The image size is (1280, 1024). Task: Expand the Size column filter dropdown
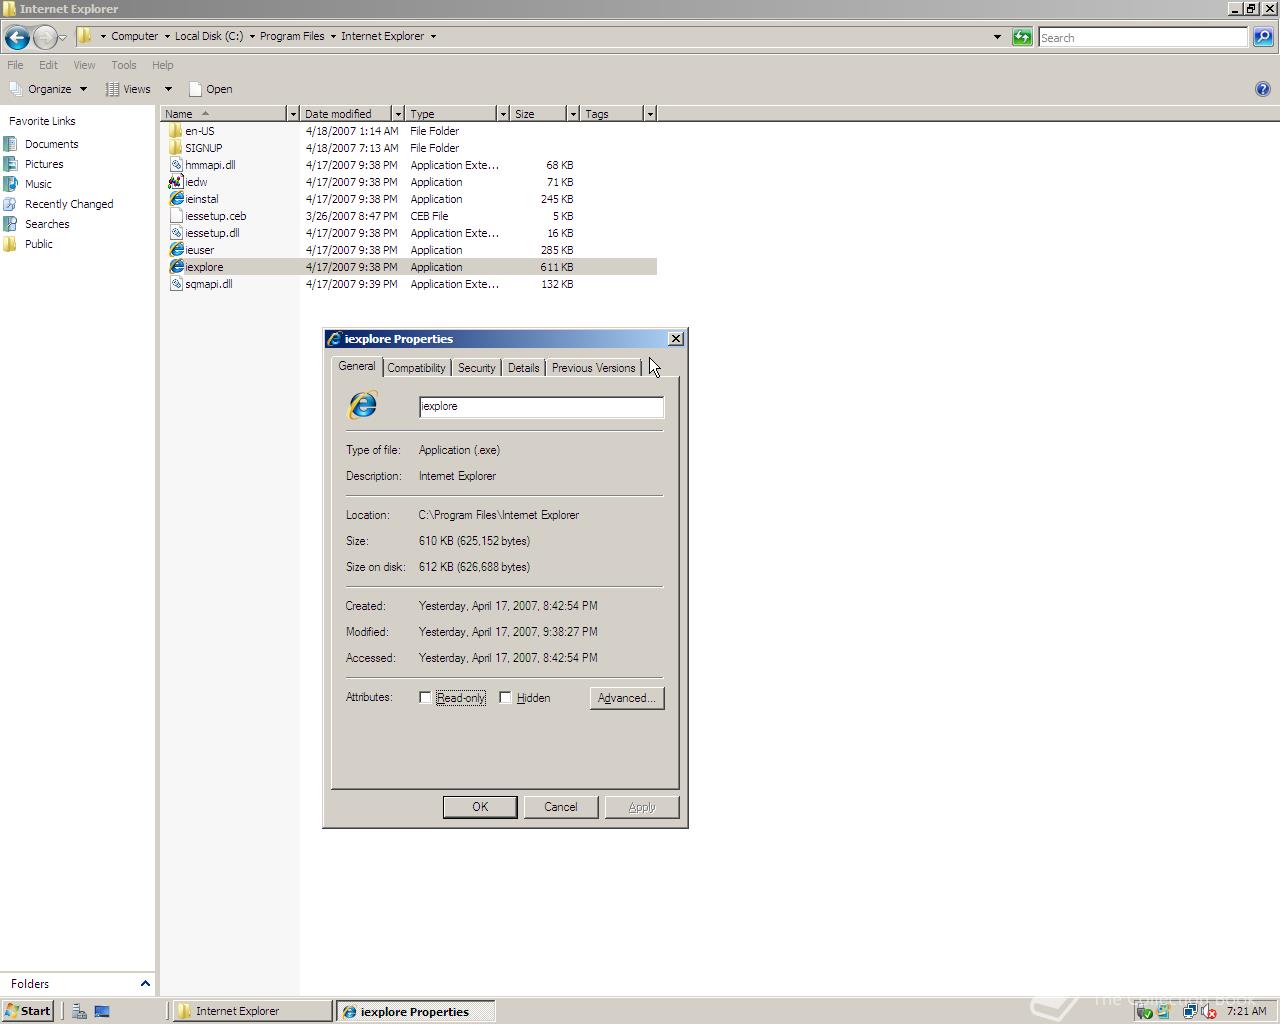click(x=573, y=114)
